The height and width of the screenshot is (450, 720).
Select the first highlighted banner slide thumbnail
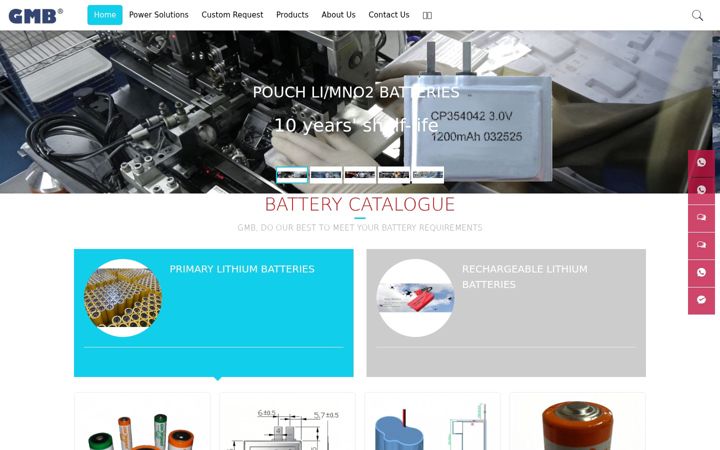(292, 175)
